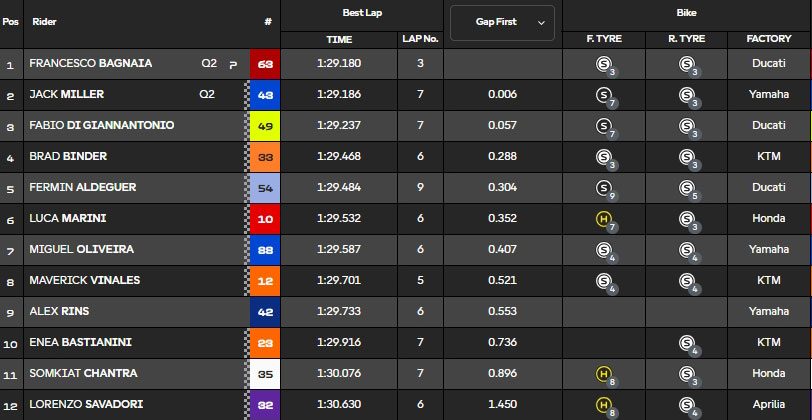Click Jack Miller's rear tyre icon
This screenshot has width=812, height=420.
[687, 96]
